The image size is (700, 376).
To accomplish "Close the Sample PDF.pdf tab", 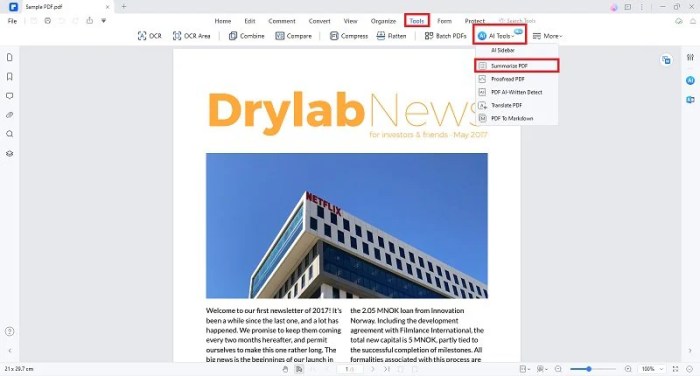I will coord(108,7).
